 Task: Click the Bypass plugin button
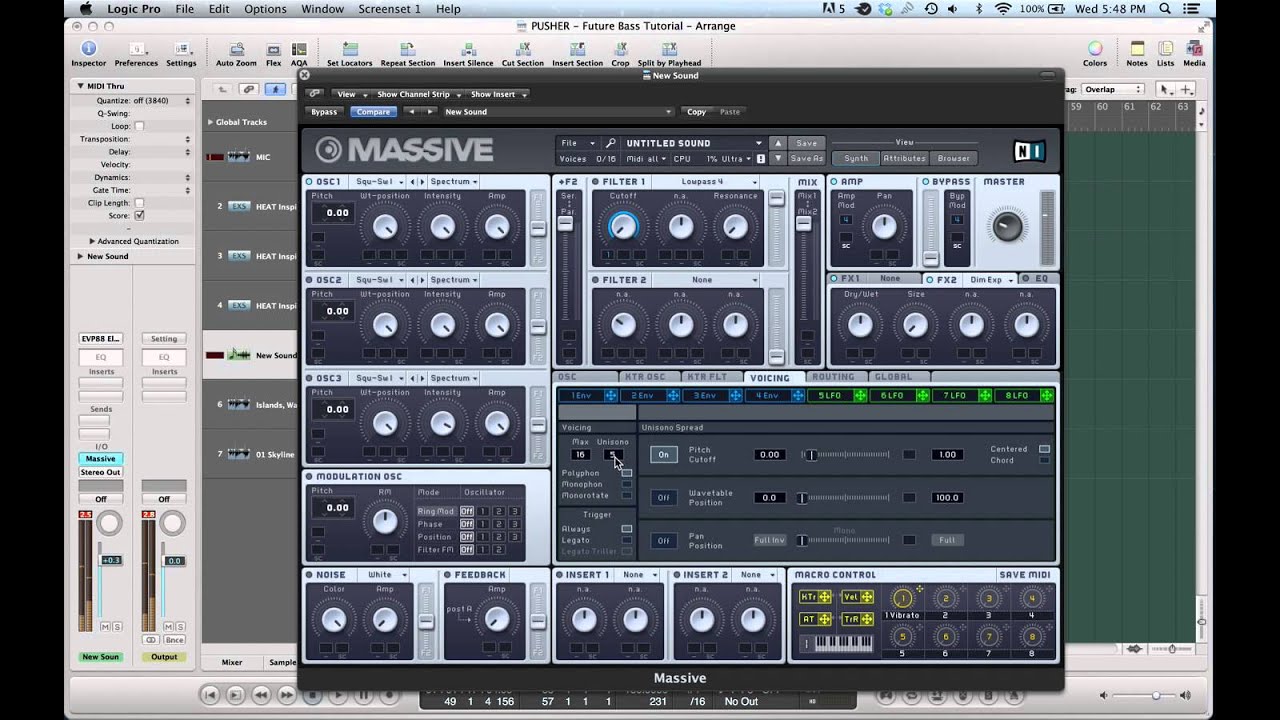(324, 112)
